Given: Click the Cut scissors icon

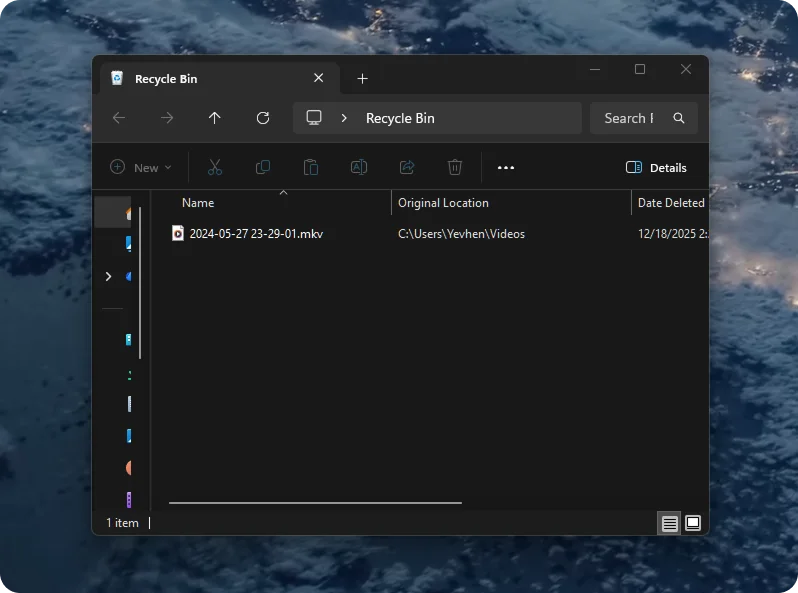Looking at the screenshot, I should 215,167.
